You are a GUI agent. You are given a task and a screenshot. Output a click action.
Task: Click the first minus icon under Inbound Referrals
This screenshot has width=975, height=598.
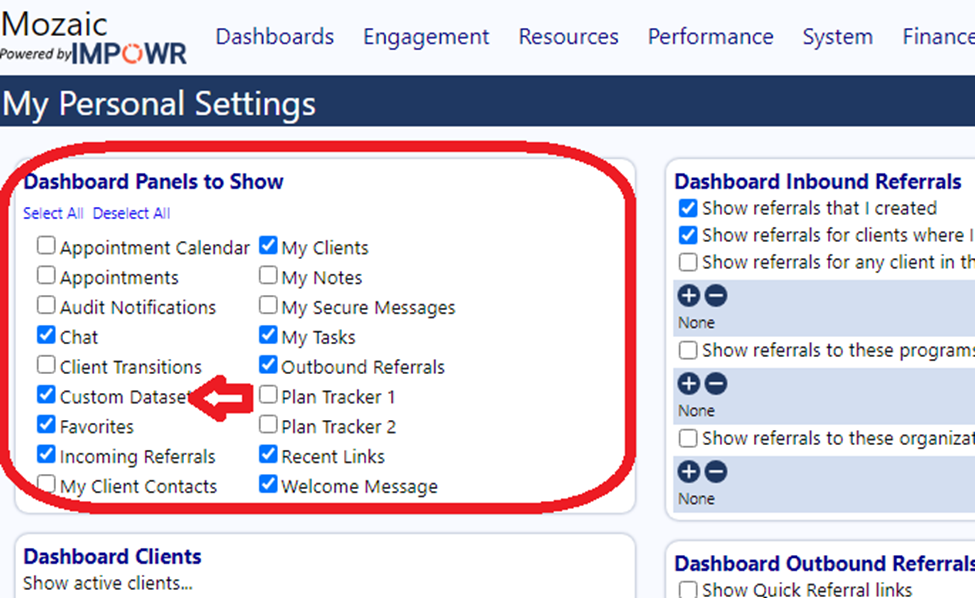[716, 295]
